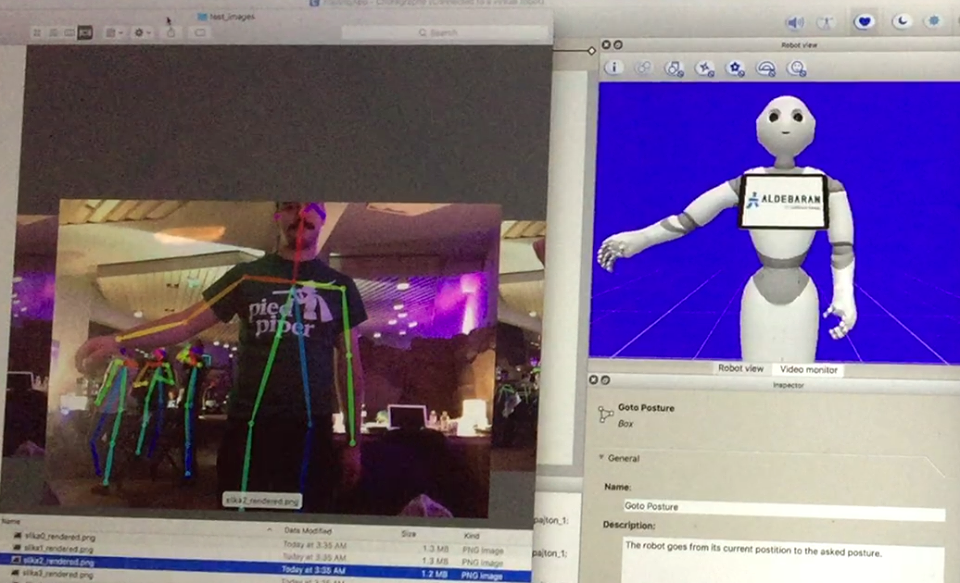Viewport: 960px width, 583px height.
Task: Click the diamond marker left of Robot view
Action: [x=591, y=51]
